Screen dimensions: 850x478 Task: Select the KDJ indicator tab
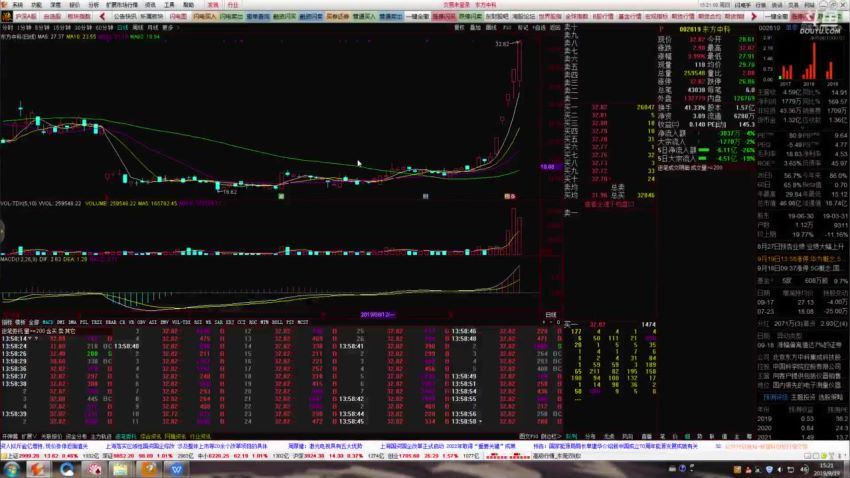click(x=230, y=322)
